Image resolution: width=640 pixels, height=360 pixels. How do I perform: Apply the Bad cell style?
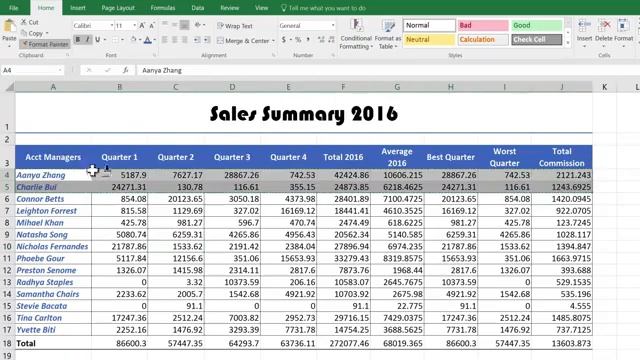pos(483,25)
